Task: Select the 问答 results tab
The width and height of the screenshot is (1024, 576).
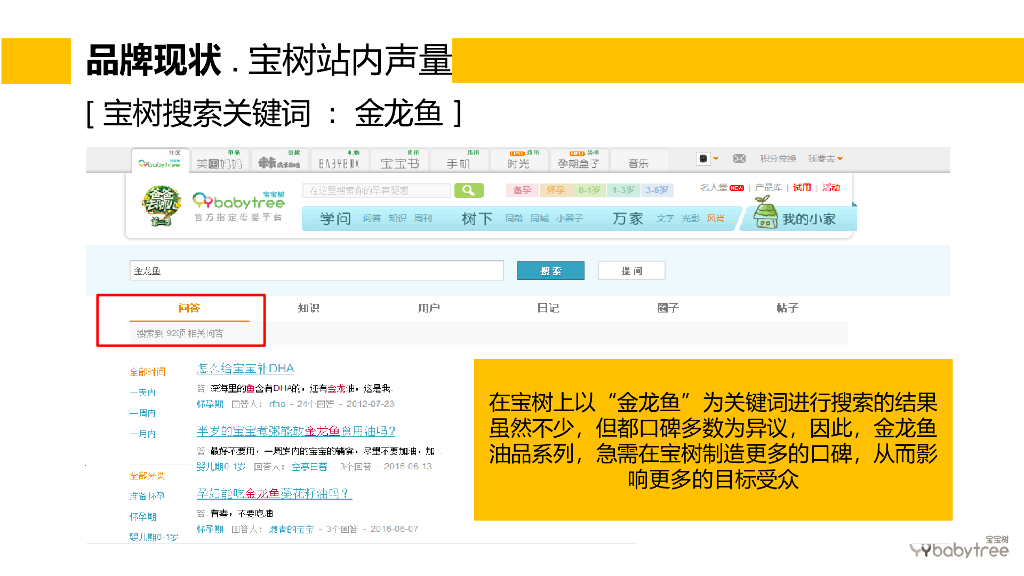Action: click(189, 308)
